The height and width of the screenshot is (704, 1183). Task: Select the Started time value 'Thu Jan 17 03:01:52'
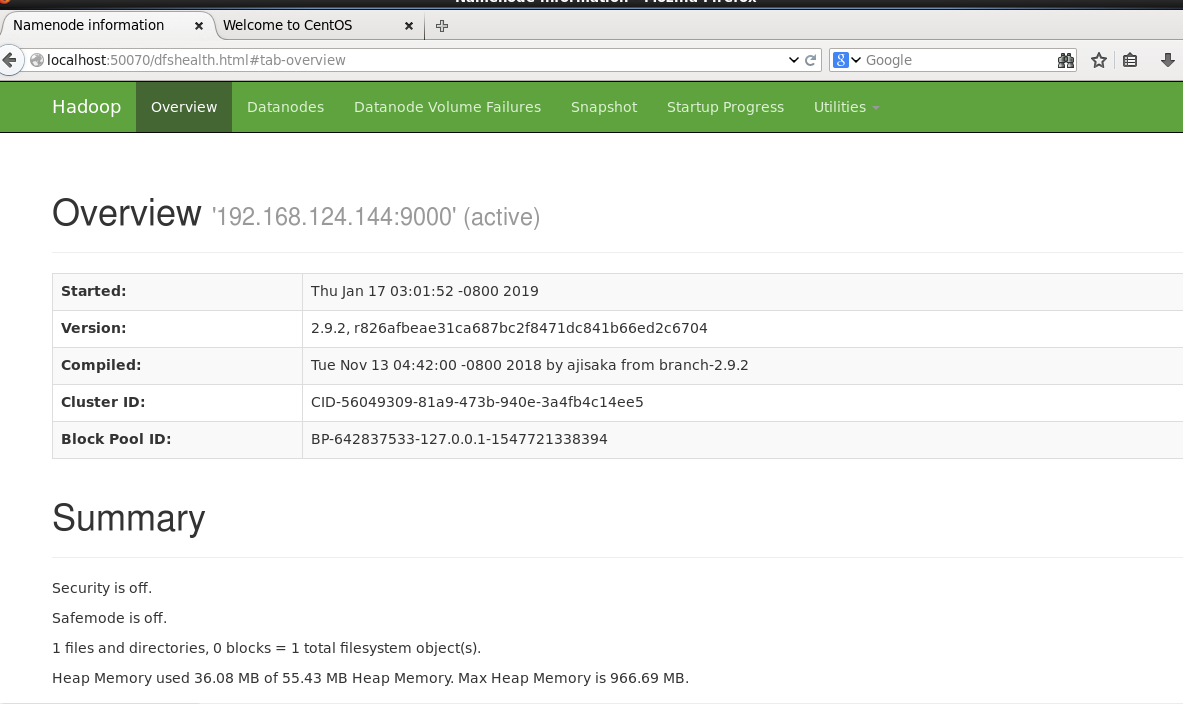pyautogui.click(x=425, y=291)
